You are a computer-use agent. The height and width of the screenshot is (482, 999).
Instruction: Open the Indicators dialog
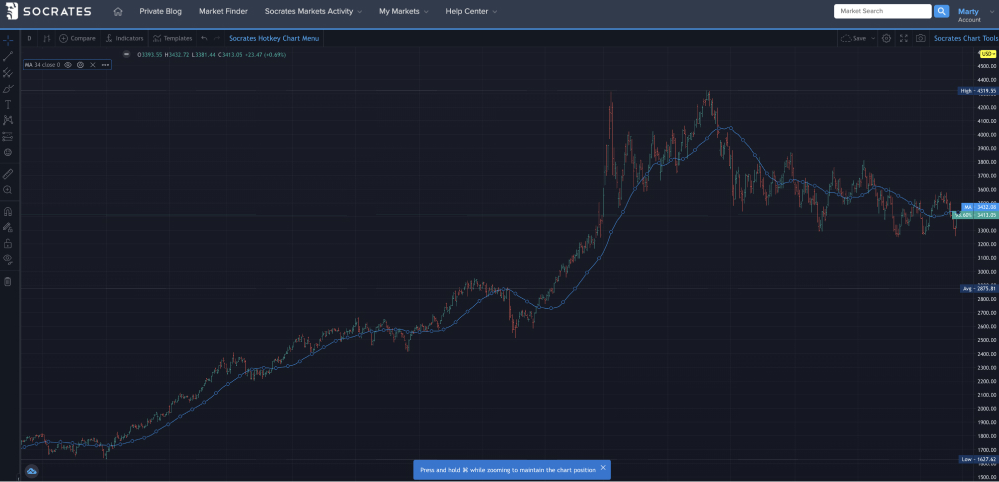coord(124,38)
